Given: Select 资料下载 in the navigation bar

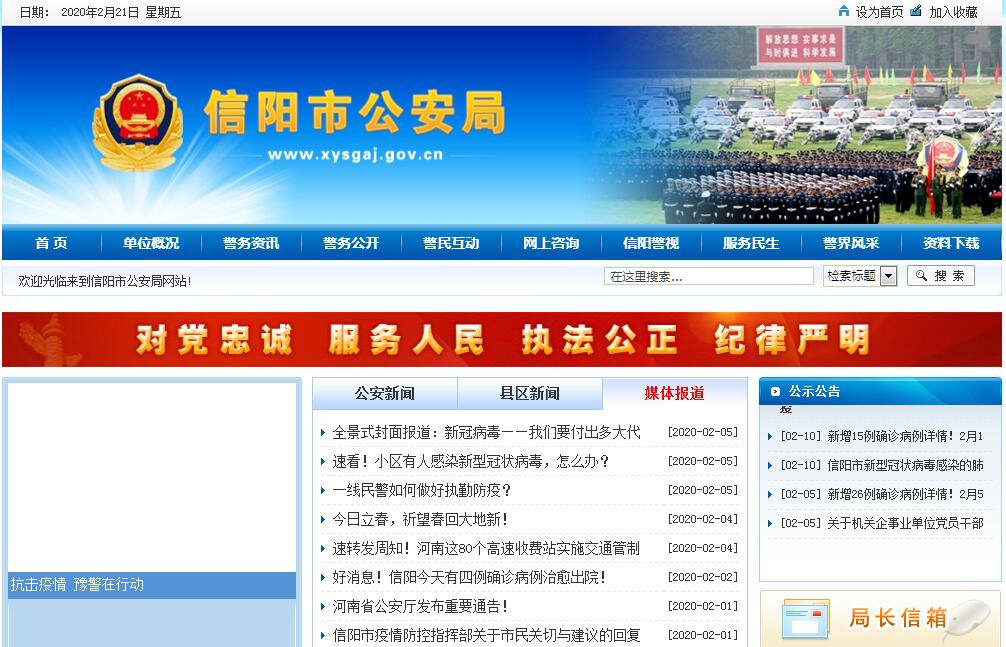Looking at the screenshot, I should 951,243.
